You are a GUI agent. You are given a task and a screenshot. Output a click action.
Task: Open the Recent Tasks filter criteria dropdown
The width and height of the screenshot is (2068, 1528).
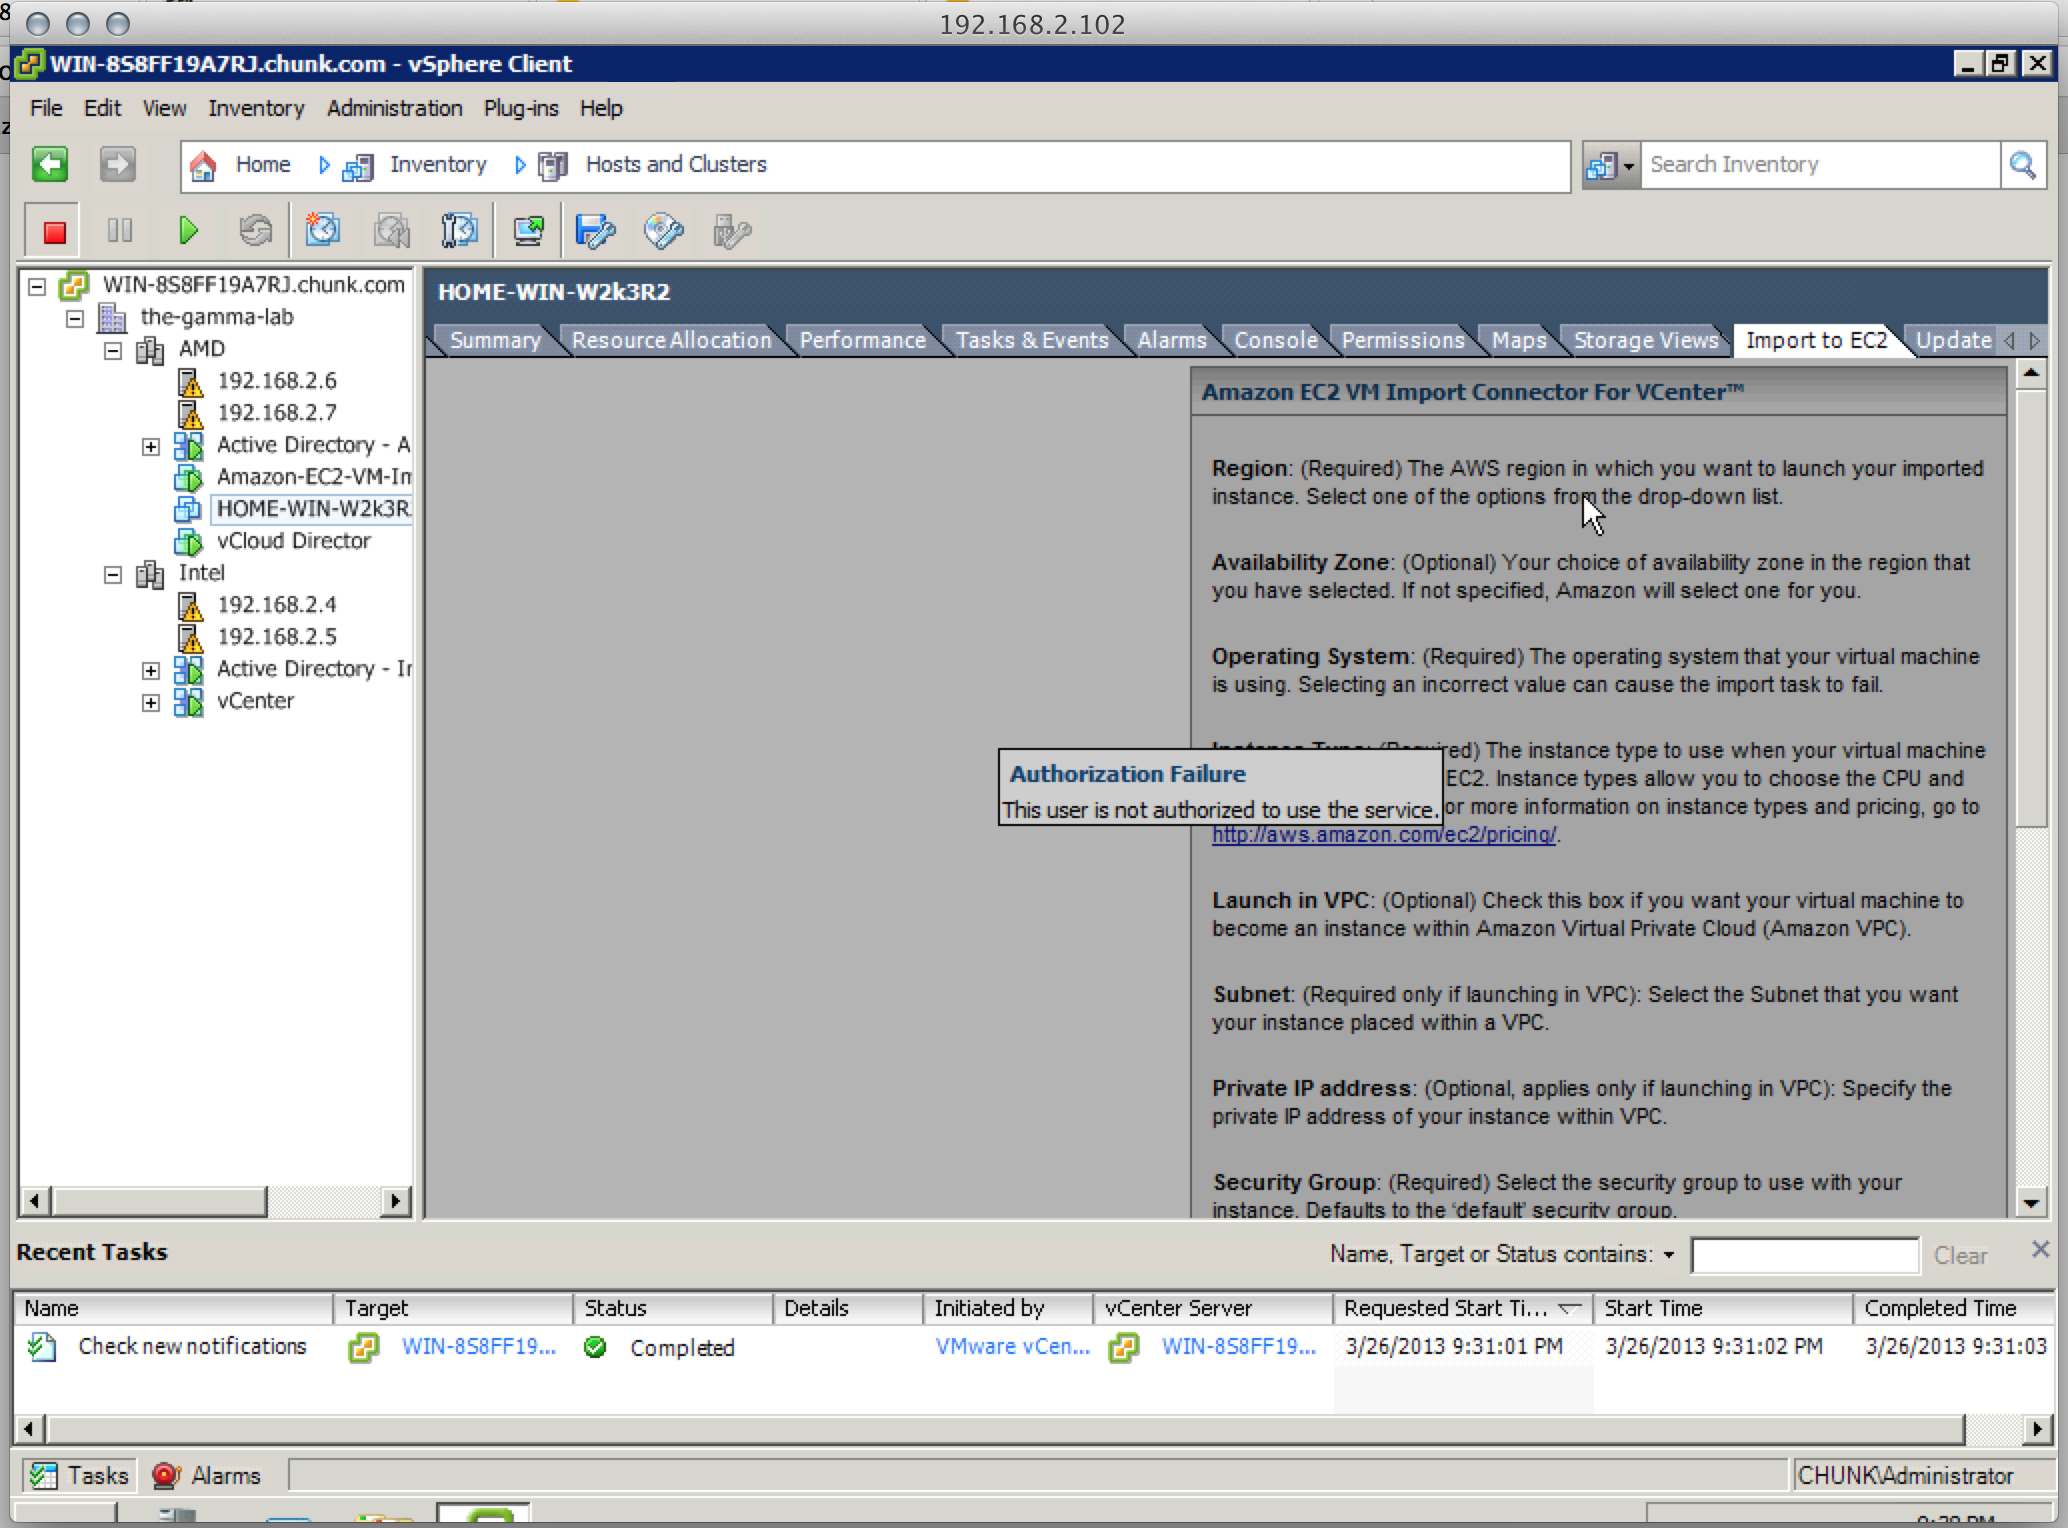point(1668,1255)
